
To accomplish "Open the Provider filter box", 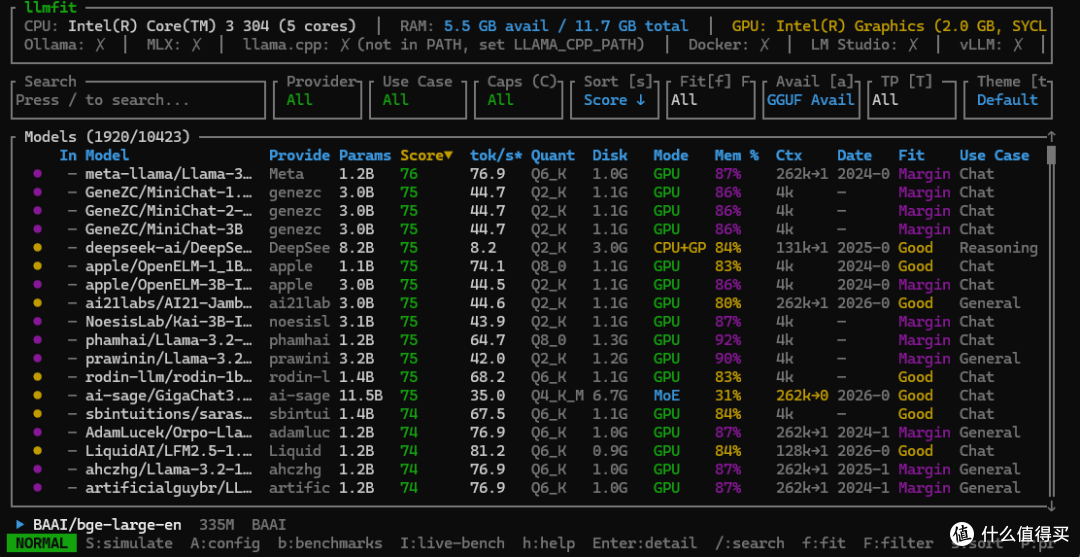I will [x=320, y=100].
